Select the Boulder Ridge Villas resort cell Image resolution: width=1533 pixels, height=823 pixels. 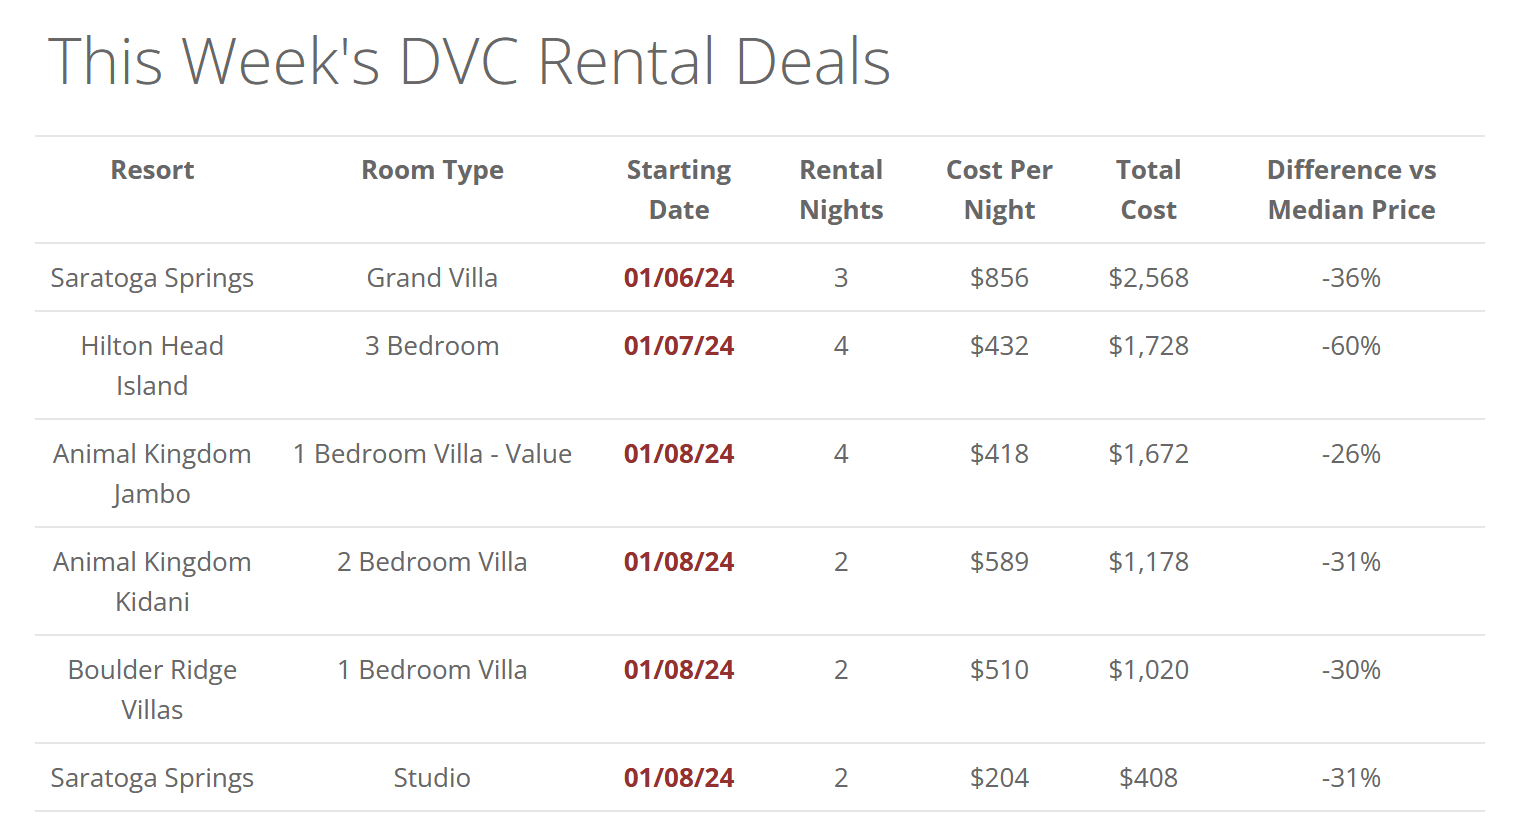click(152, 690)
